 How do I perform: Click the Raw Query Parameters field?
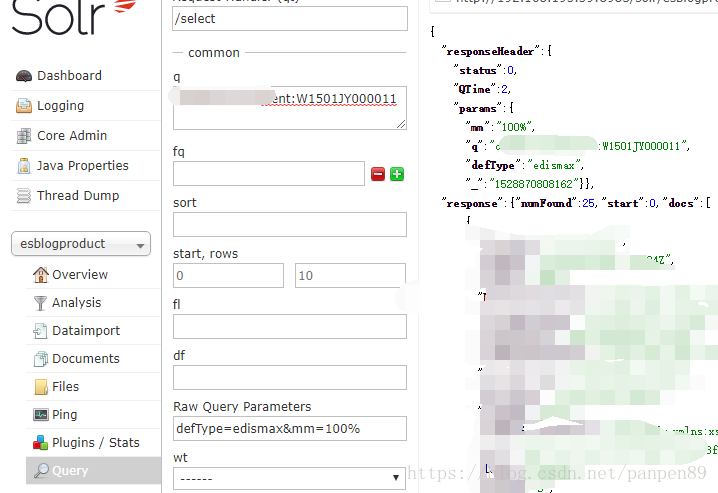pos(290,428)
